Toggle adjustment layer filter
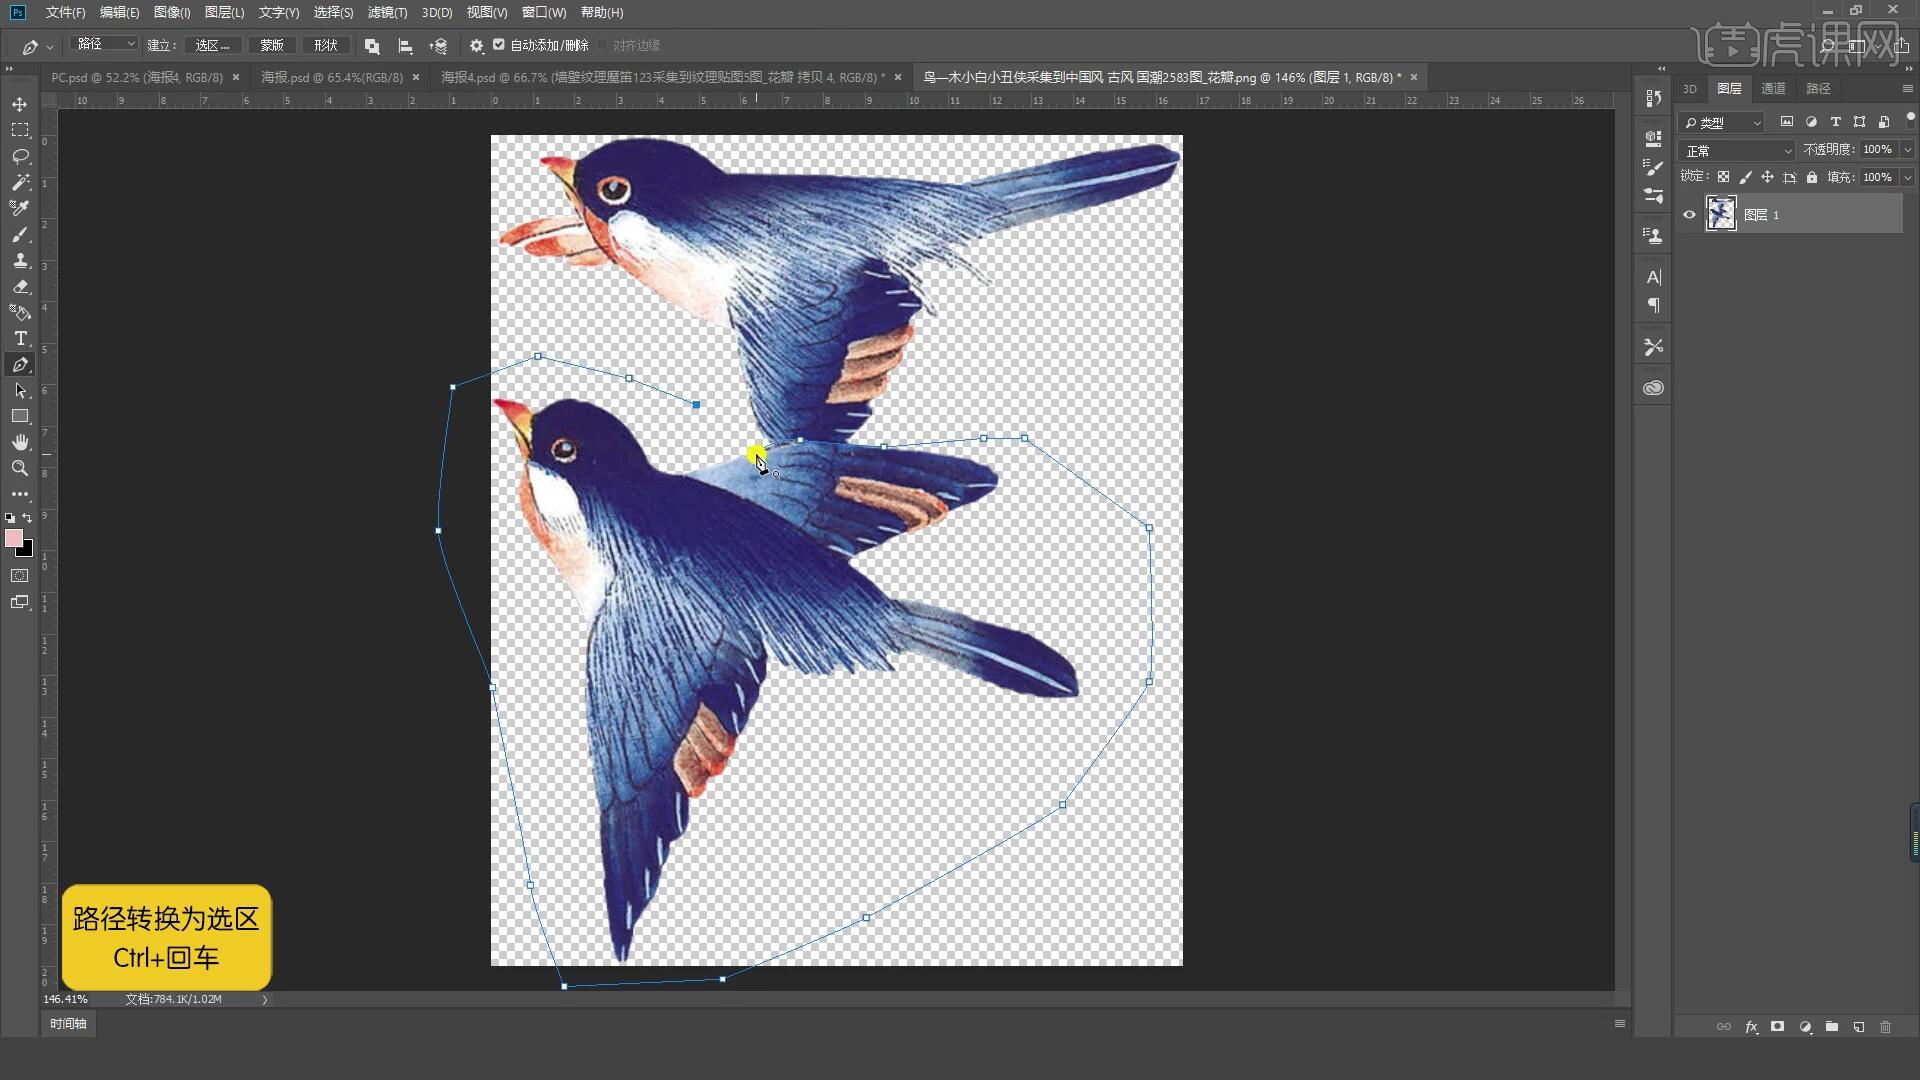 click(x=1811, y=122)
